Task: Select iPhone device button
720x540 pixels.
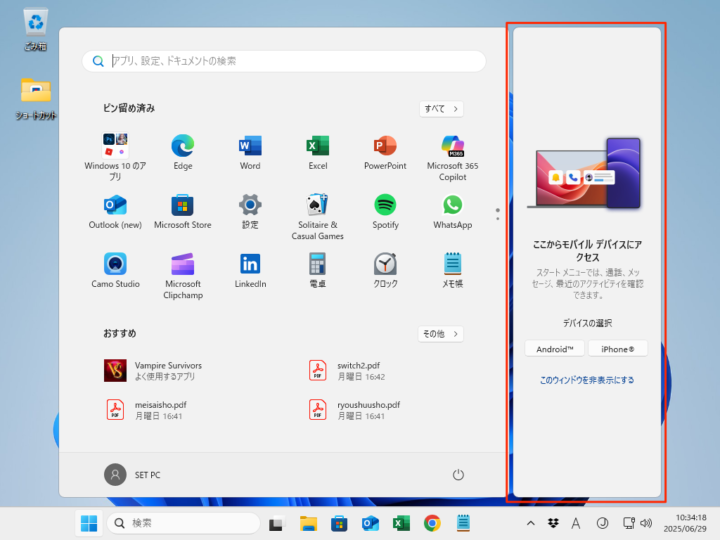Action: (x=618, y=349)
